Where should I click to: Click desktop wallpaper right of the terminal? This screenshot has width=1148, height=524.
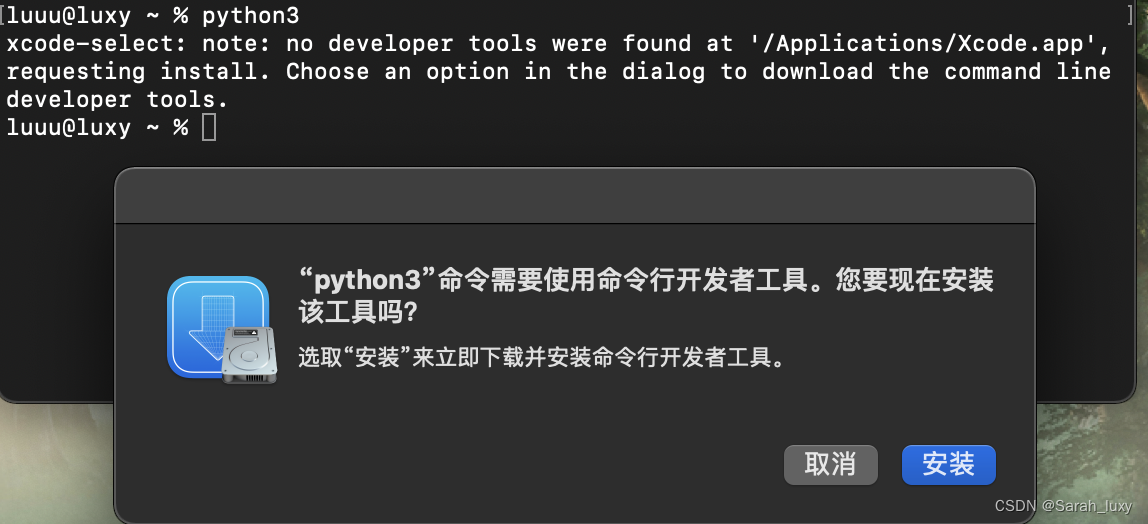click(x=1142, y=220)
